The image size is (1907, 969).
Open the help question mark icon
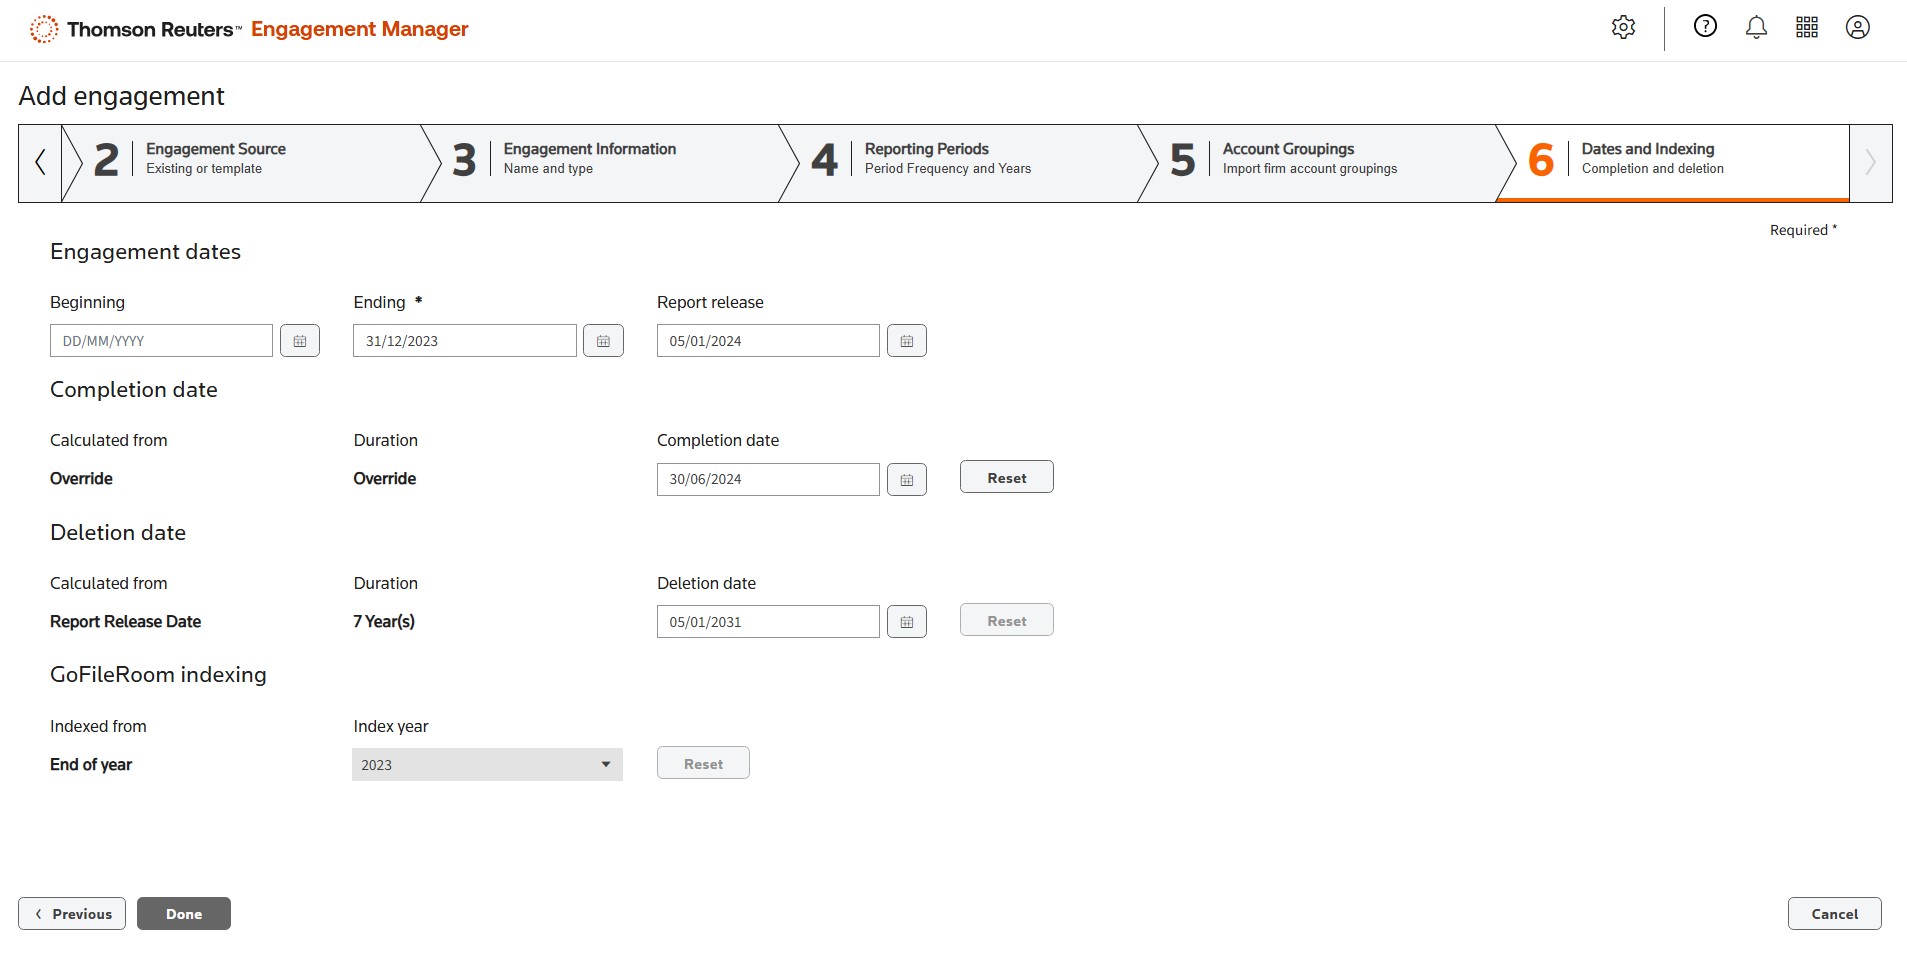click(1705, 27)
